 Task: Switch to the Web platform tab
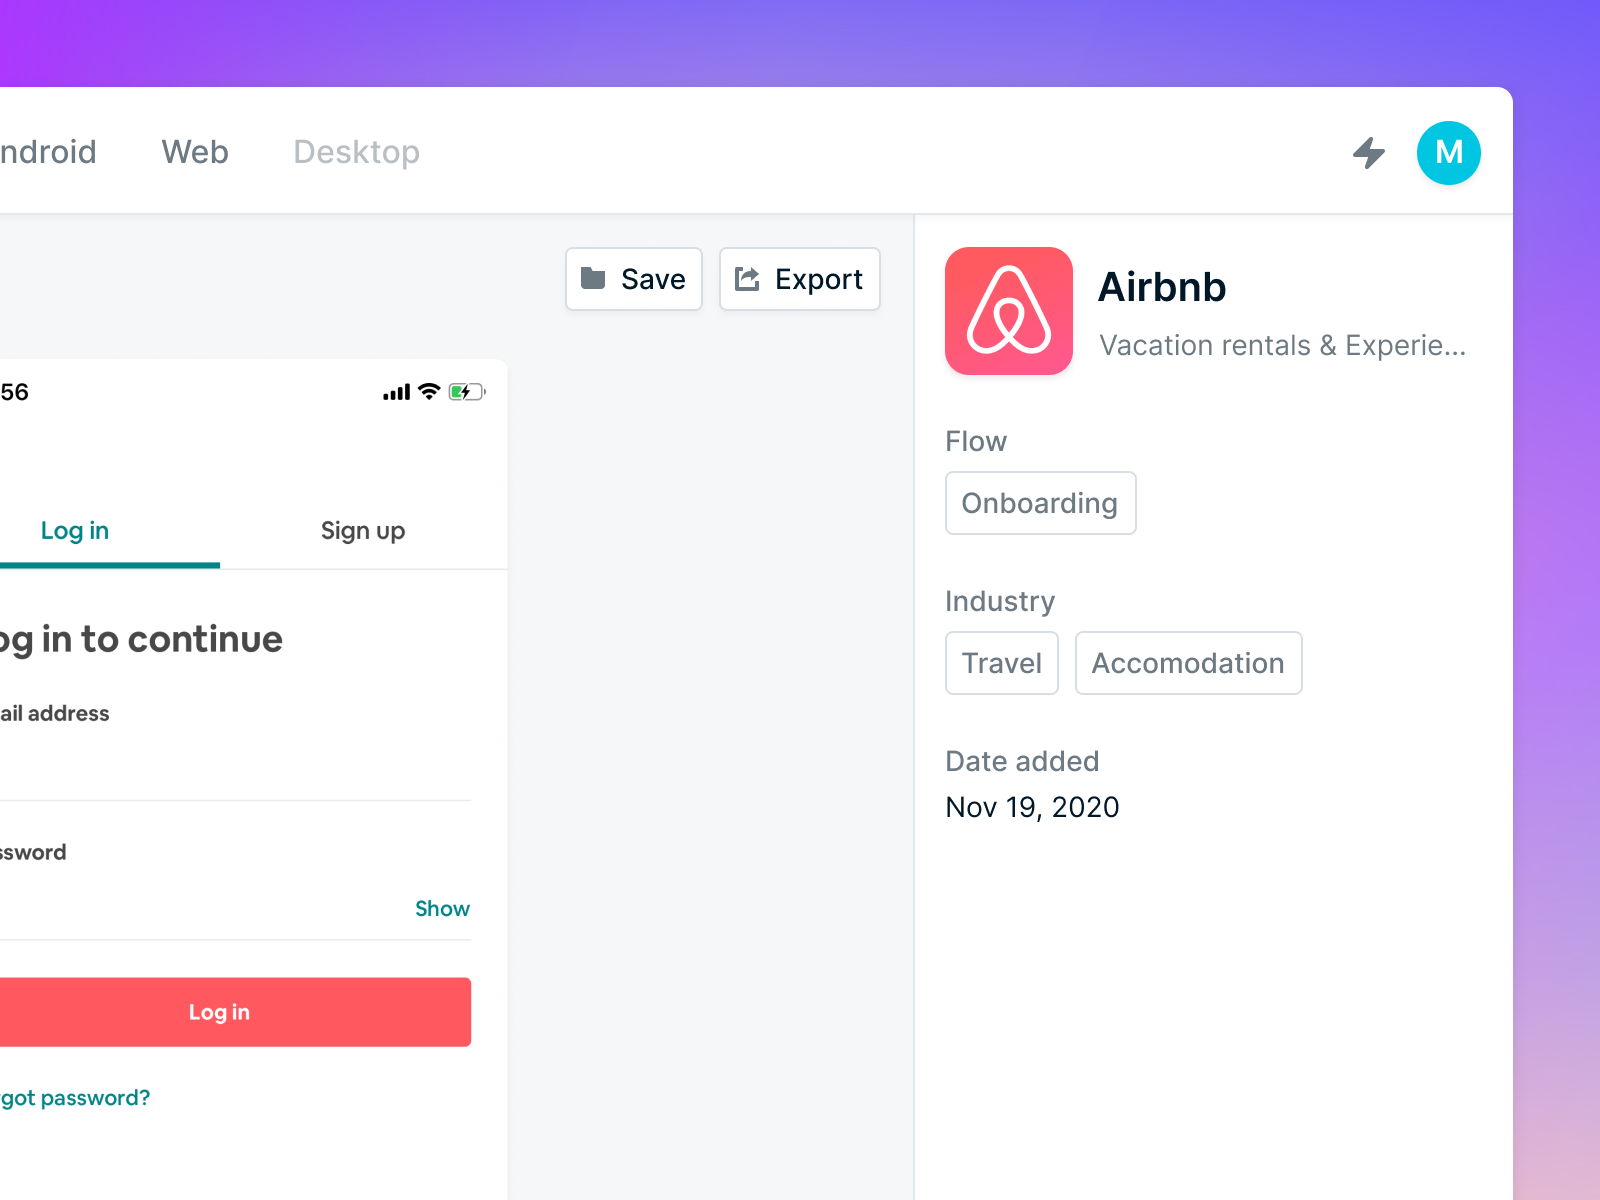195,152
